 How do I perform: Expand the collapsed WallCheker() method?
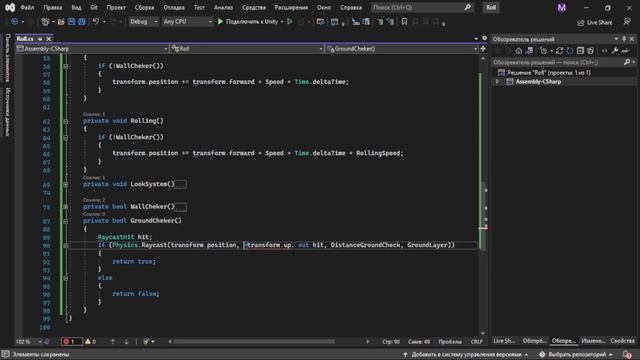pos(66,207)
